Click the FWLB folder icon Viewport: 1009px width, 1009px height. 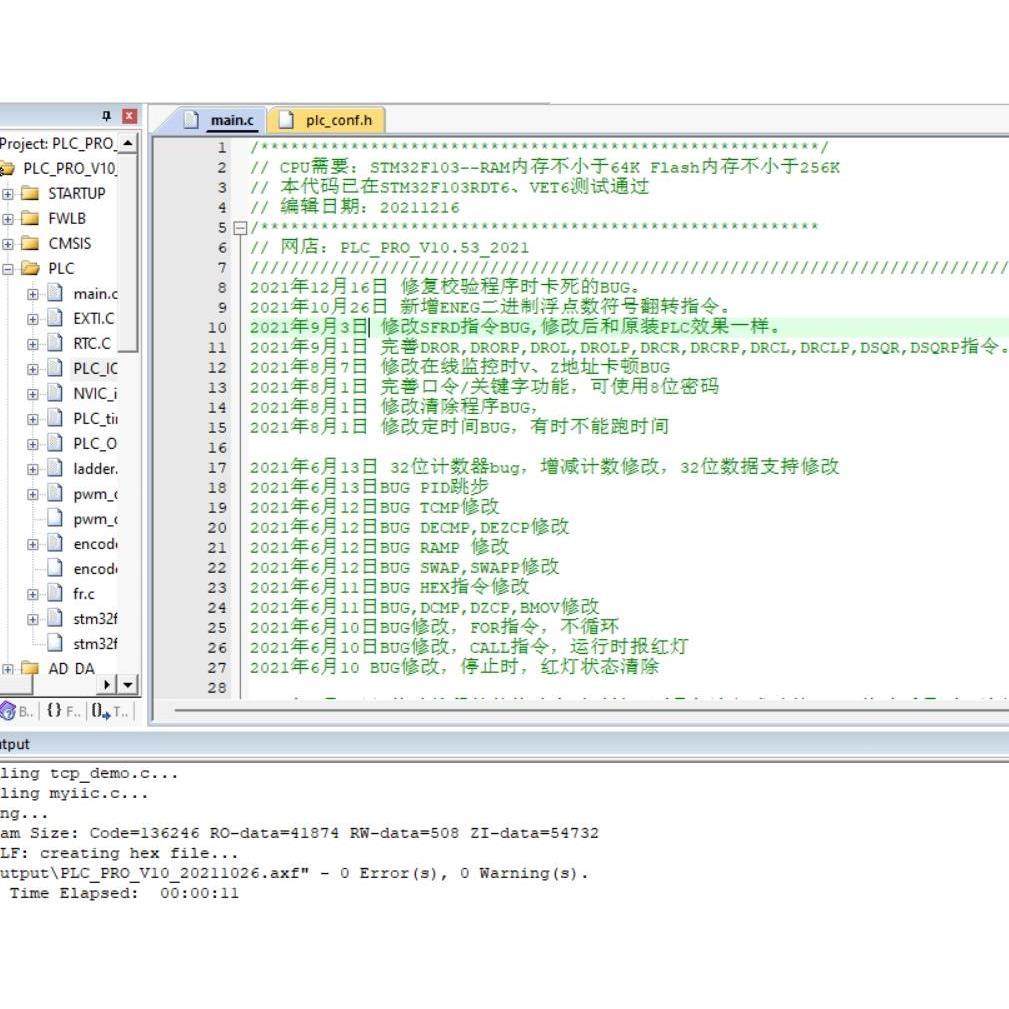click(x=30, y=218)
